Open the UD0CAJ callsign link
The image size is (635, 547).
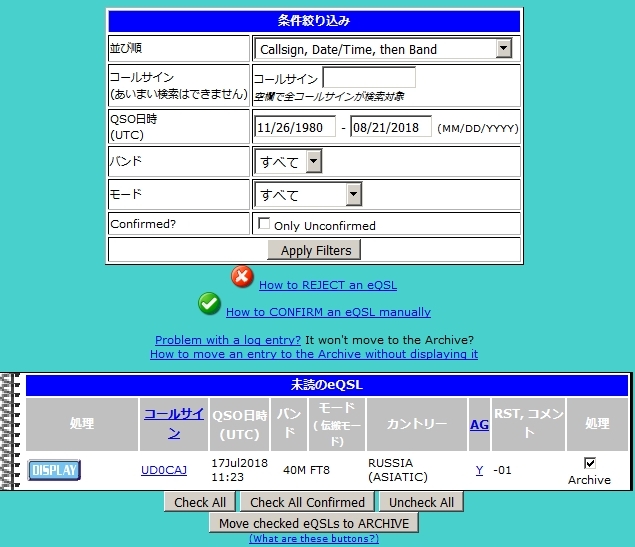pyautogui.click(x=164, y=470)
